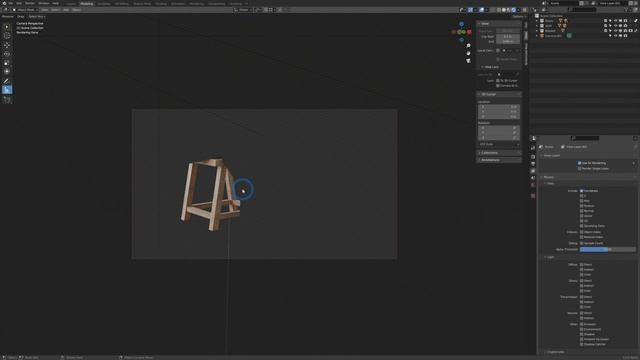Image resolution: width=640 pixels, height=360 pixels.
Task: Toggle the camera view icon
Action: (x=468, y=61)
